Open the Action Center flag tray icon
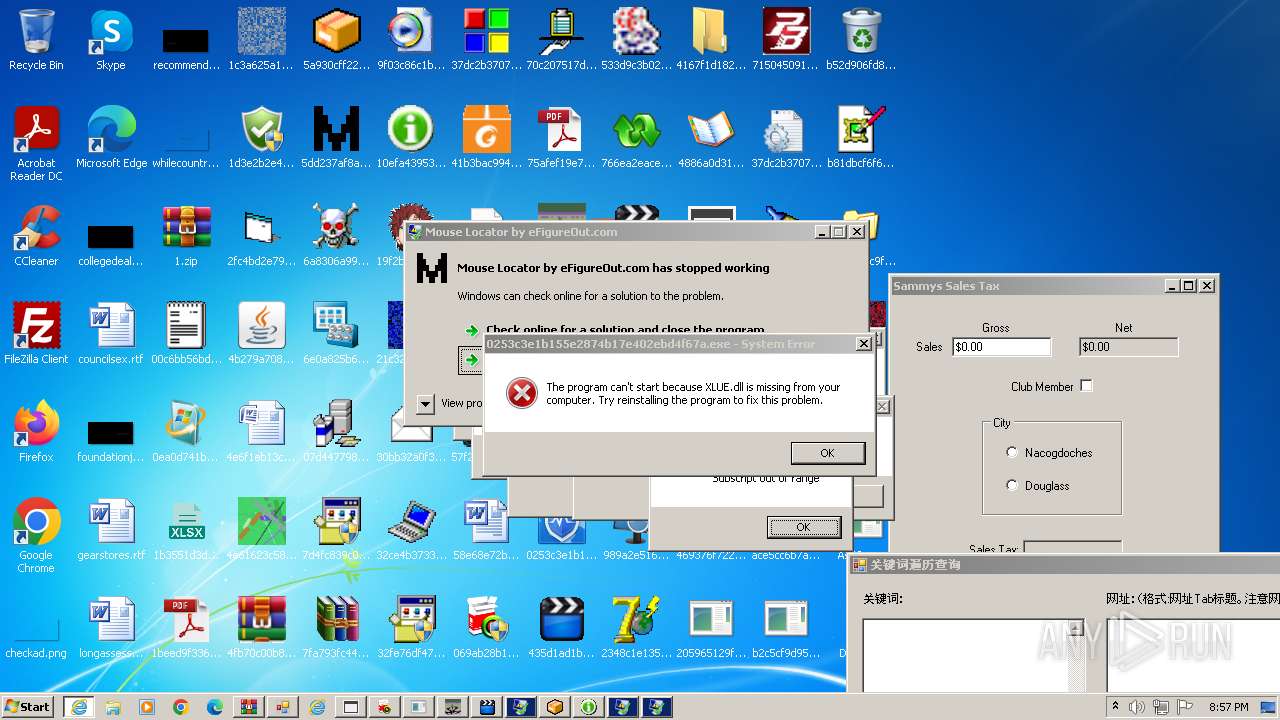The width and height of the screenshot is (1280, 720). click(1185, 707)
